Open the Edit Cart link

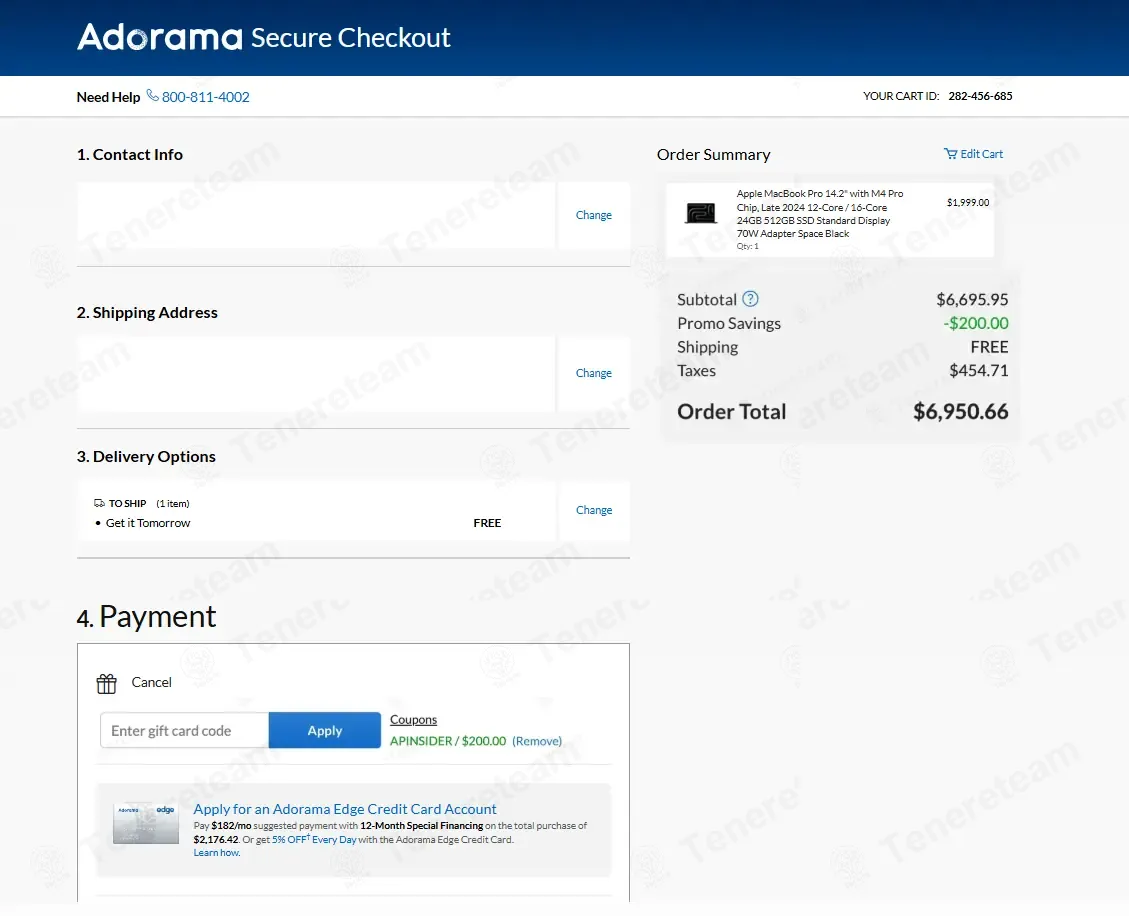tap(981, 153)
